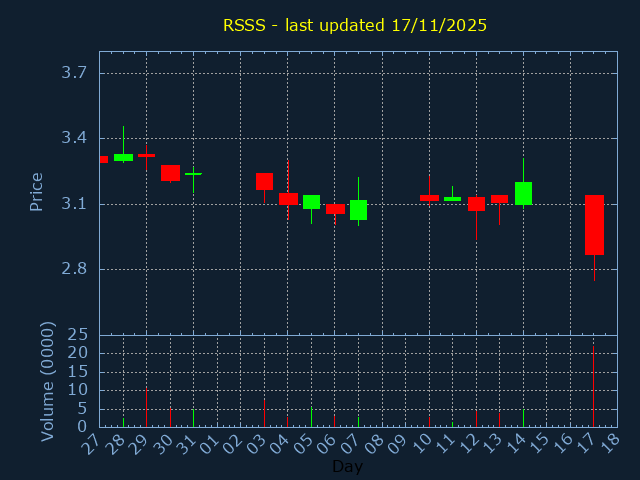Select the green candlestick on day 05
The height and width of the screenshot is (480, 640).
pos(311,202)
